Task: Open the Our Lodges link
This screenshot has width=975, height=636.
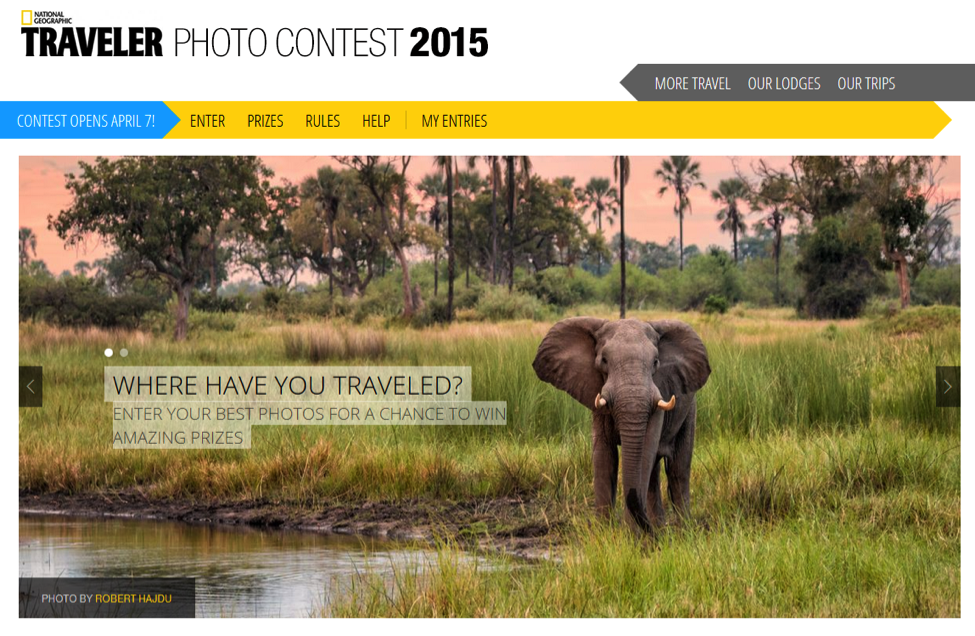Action: pos(784,83)
